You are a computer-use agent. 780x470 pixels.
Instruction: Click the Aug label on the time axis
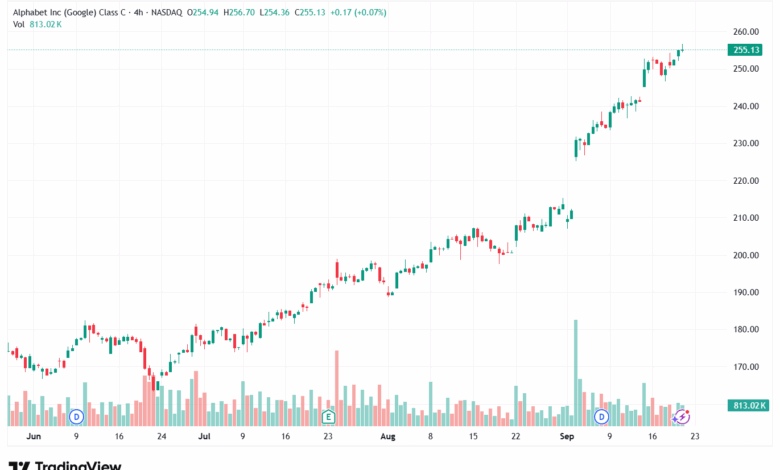[x=388, y=437]
